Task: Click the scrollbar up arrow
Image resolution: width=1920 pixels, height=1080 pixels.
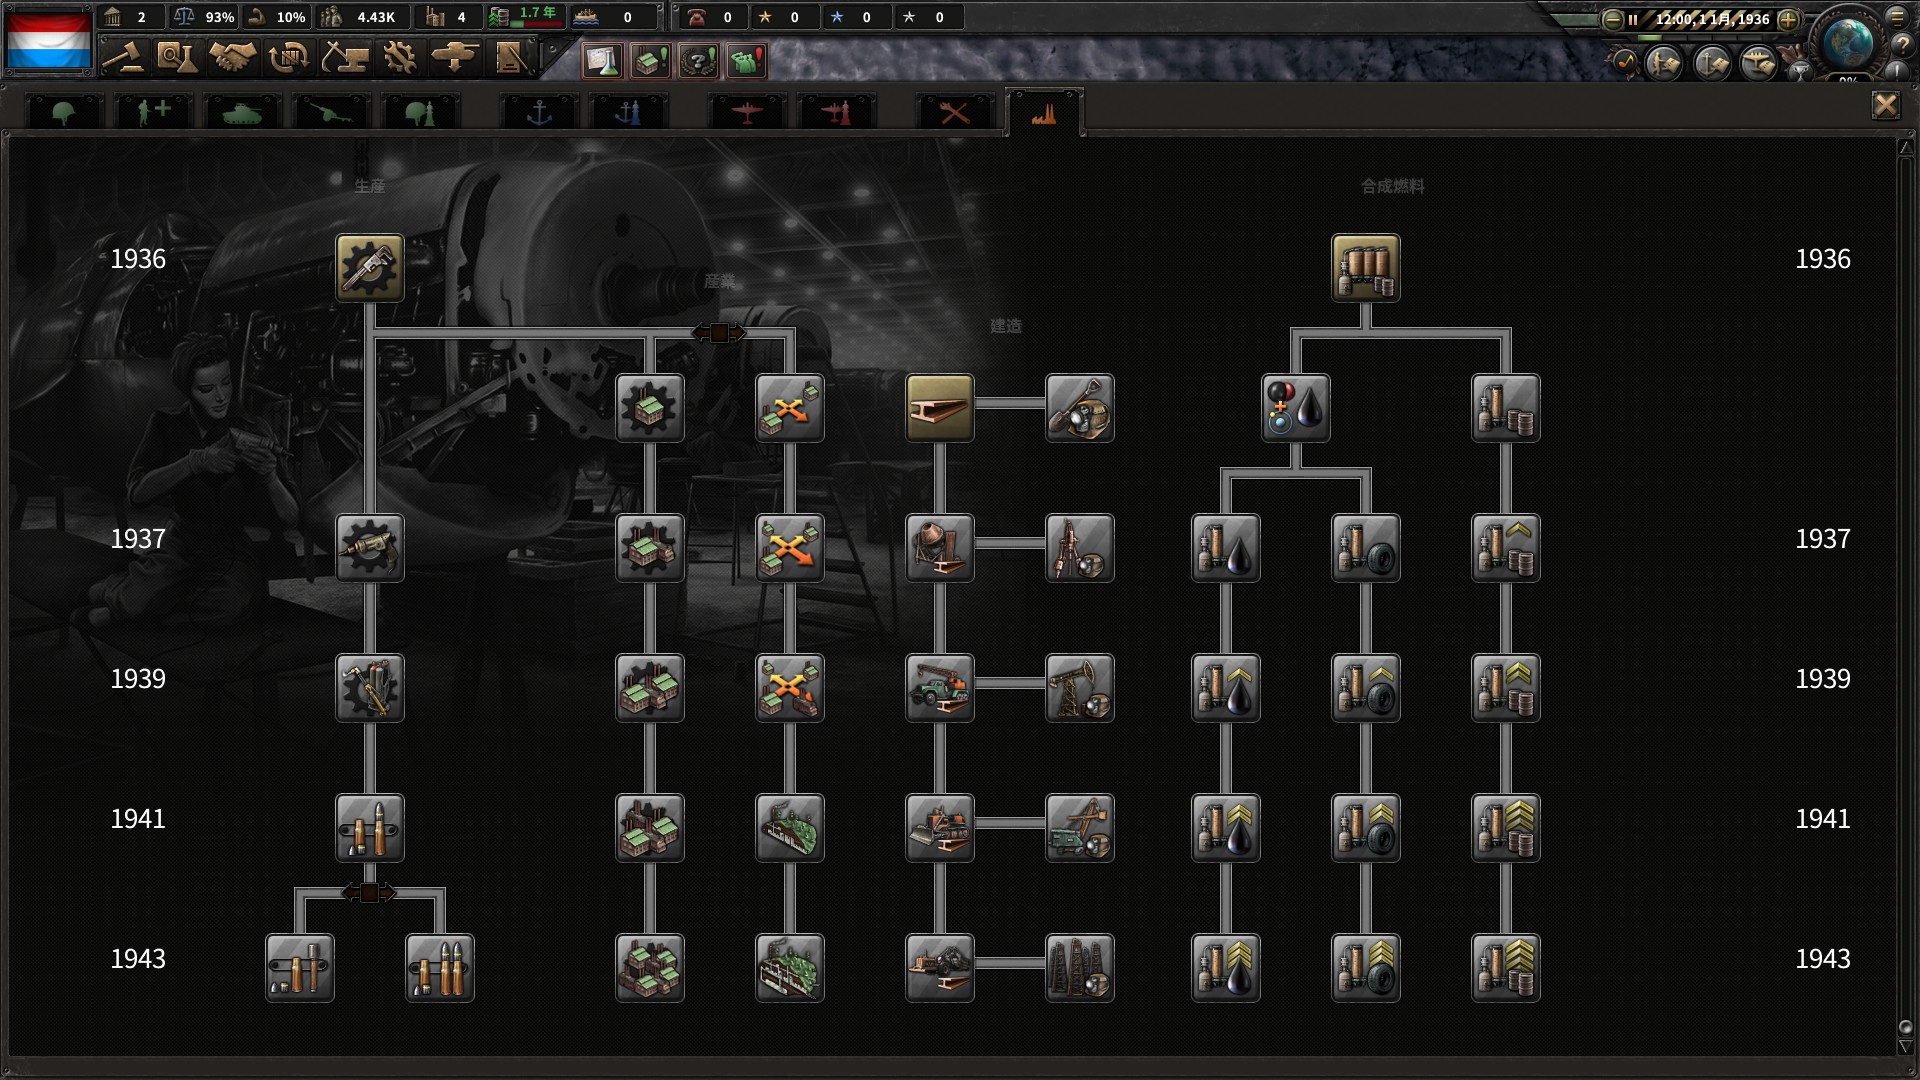Action: (1905, 147)
